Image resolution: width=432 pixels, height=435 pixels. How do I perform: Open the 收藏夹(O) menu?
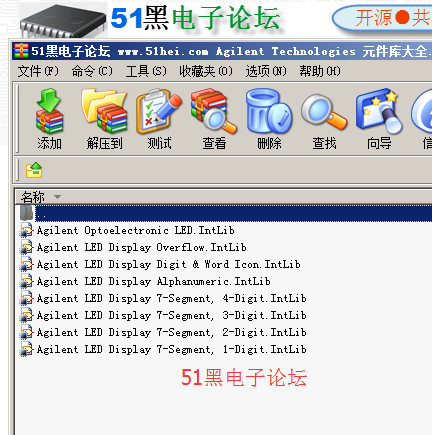(x=206, y=71)
